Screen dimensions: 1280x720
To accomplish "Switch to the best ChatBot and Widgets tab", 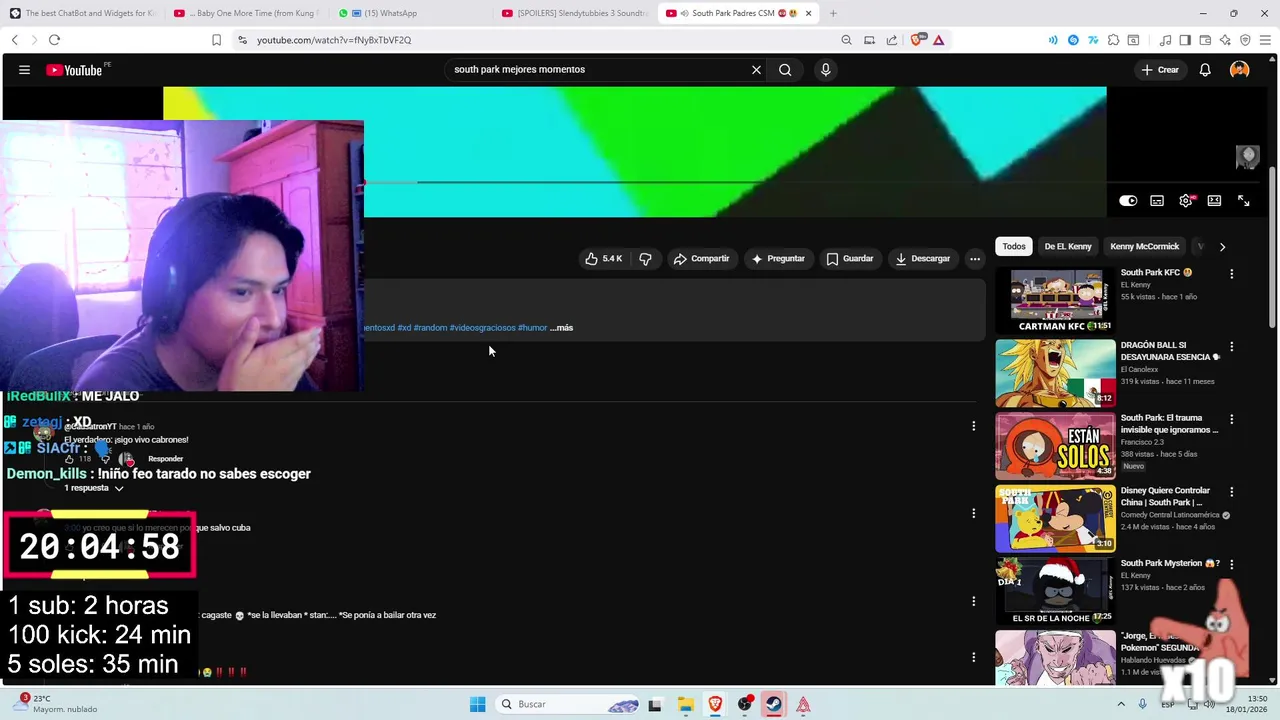I will pos(82,13).
